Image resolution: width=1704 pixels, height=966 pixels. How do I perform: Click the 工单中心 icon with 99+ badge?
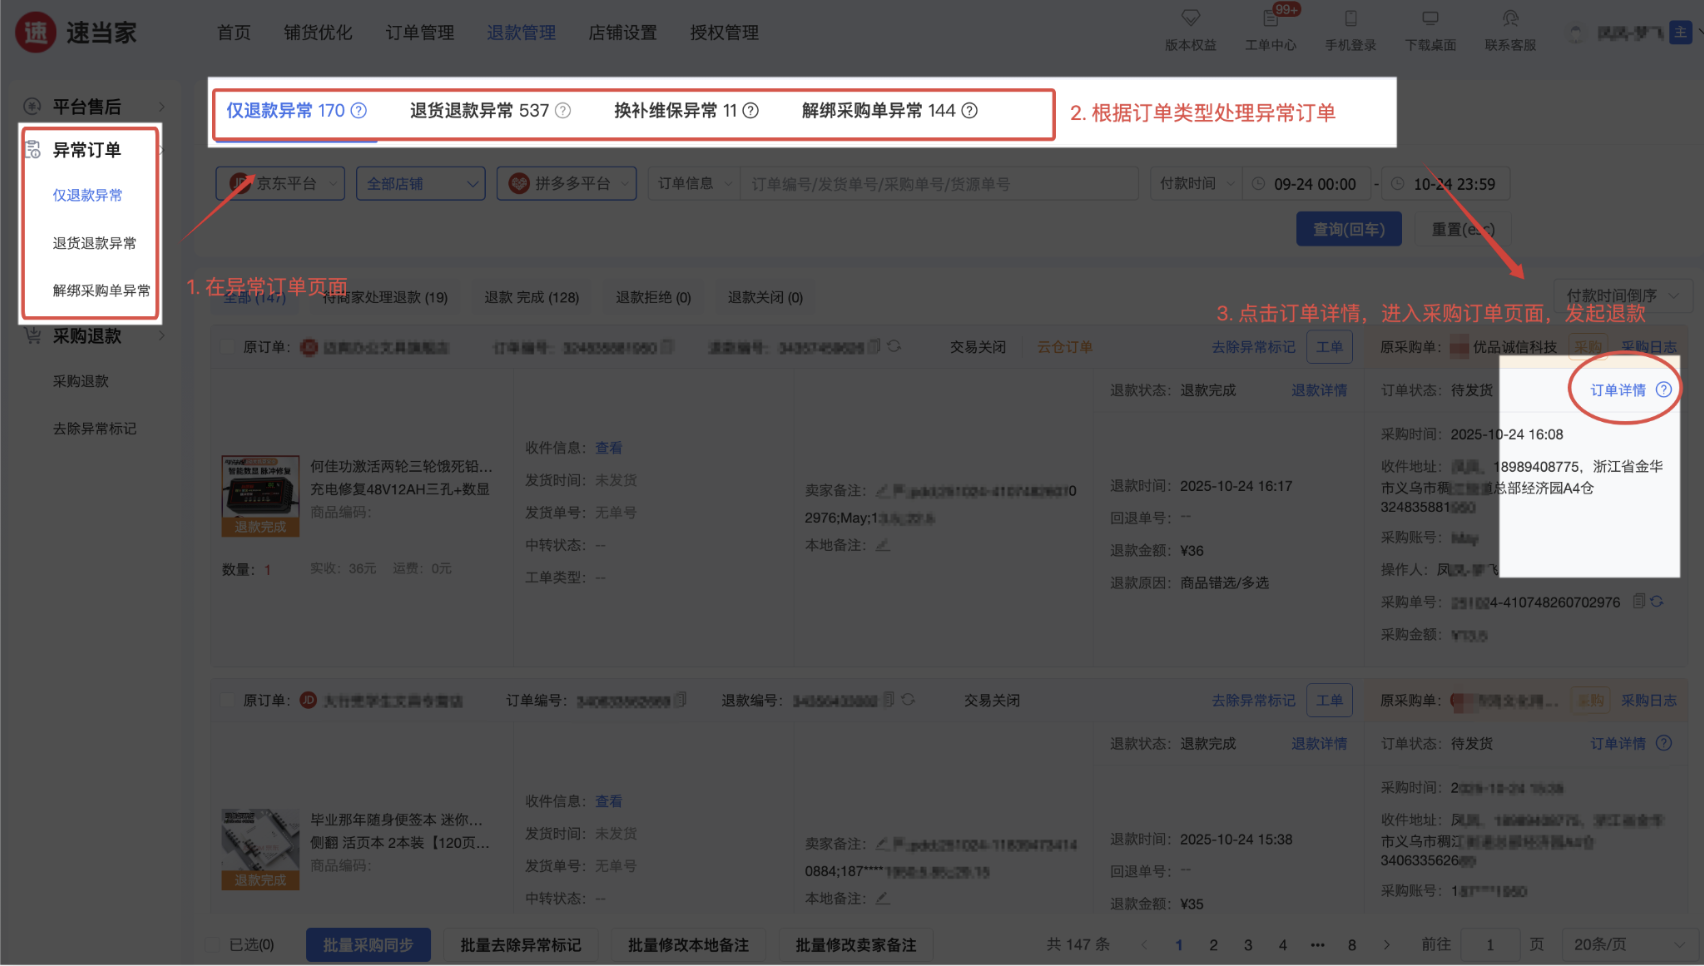click(x=1270, y=20)
